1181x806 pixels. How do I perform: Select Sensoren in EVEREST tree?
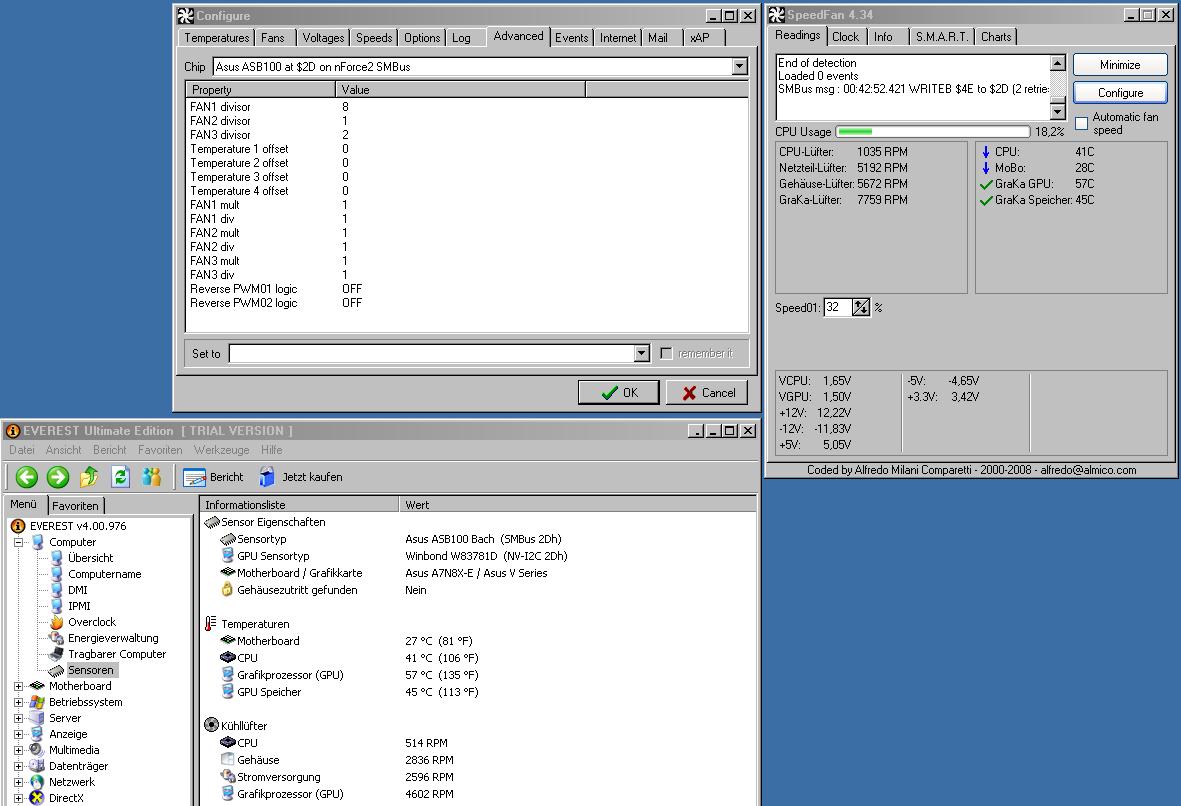click(x=90, y=670)
